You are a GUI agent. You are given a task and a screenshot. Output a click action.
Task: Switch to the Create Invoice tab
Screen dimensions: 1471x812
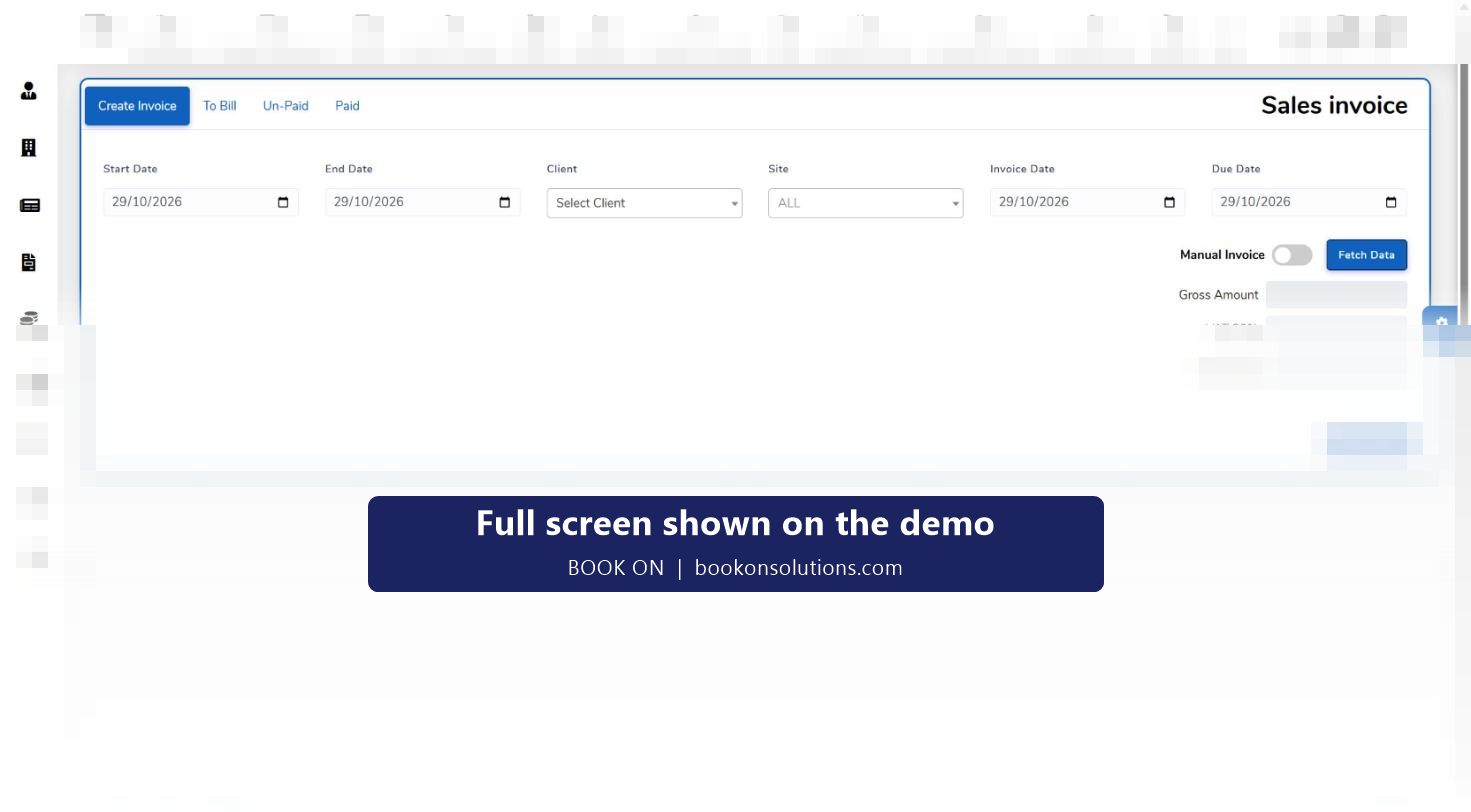coord(137,106)
